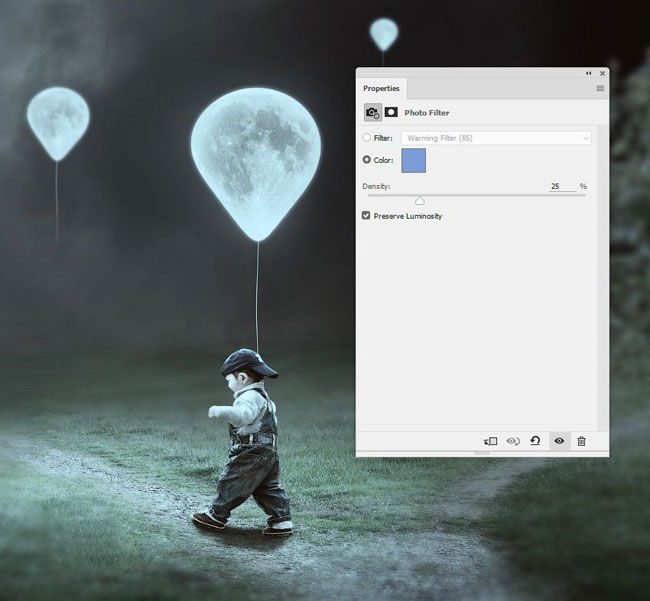This screenshot has width=650, height=601.
Task: Click the Density label
Action: click(x=376, y=187)
